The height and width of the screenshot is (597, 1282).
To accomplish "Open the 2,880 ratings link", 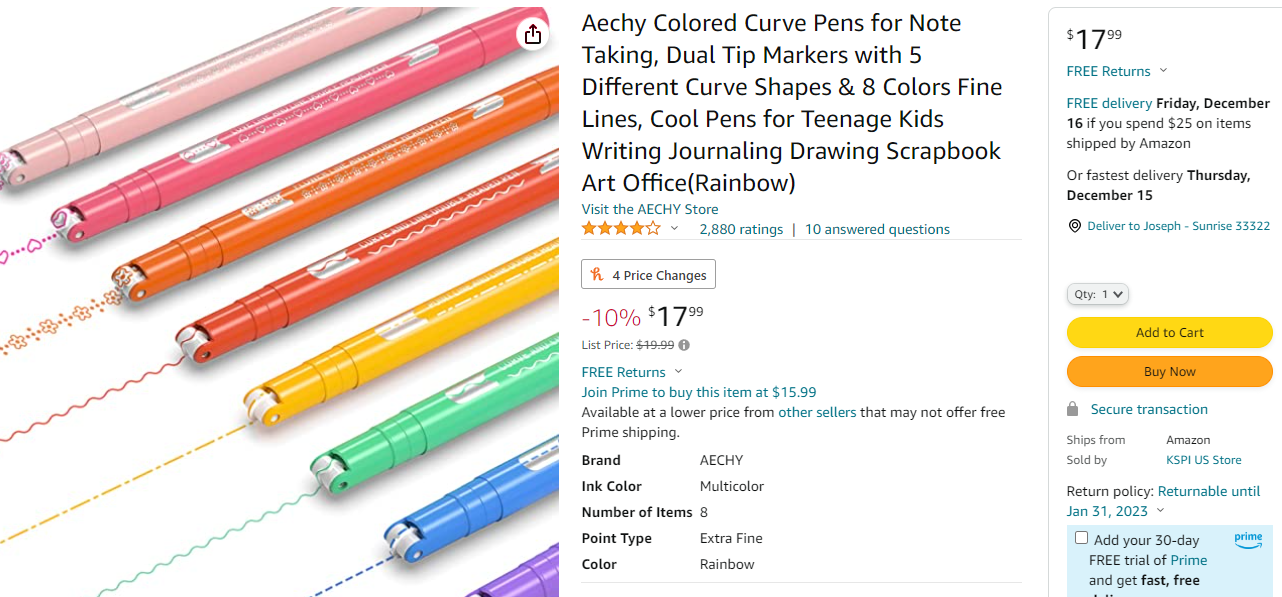I will pos(741,229).
